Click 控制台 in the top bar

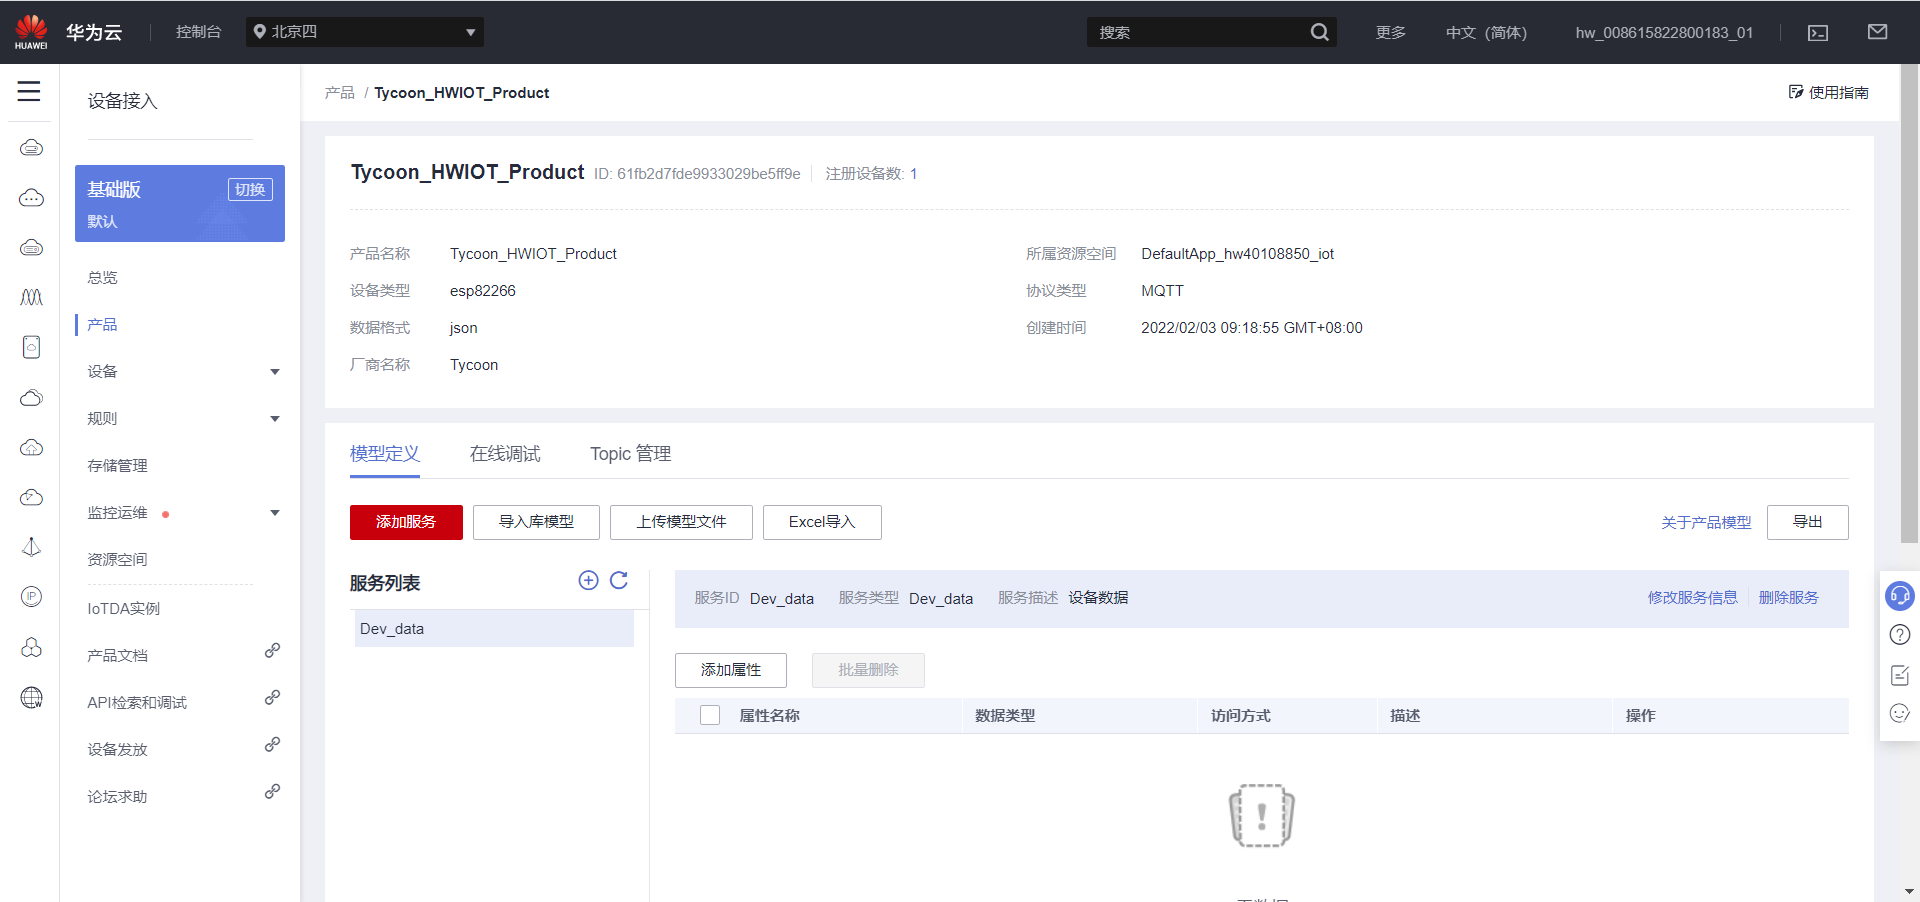[x=198, y=32]
